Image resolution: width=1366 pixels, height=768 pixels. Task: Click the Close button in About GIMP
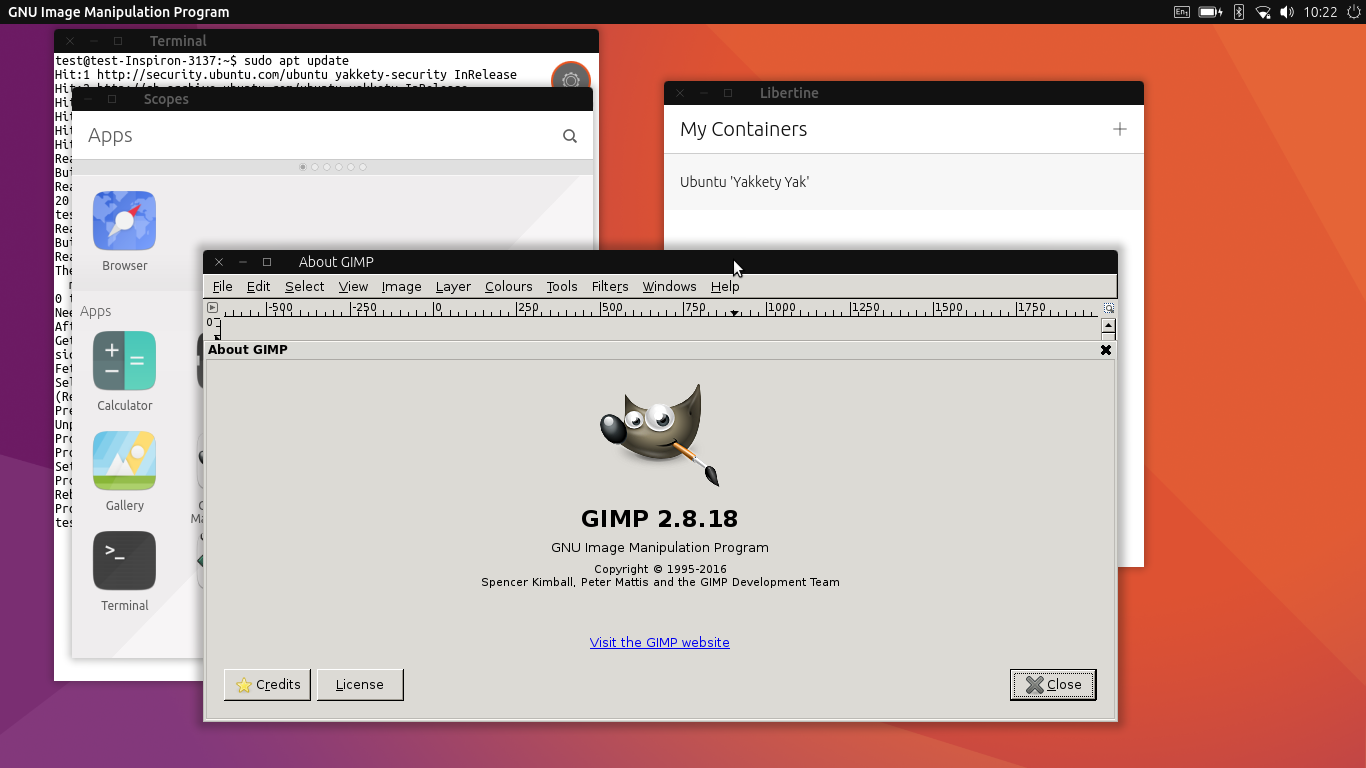point(1053,684)
